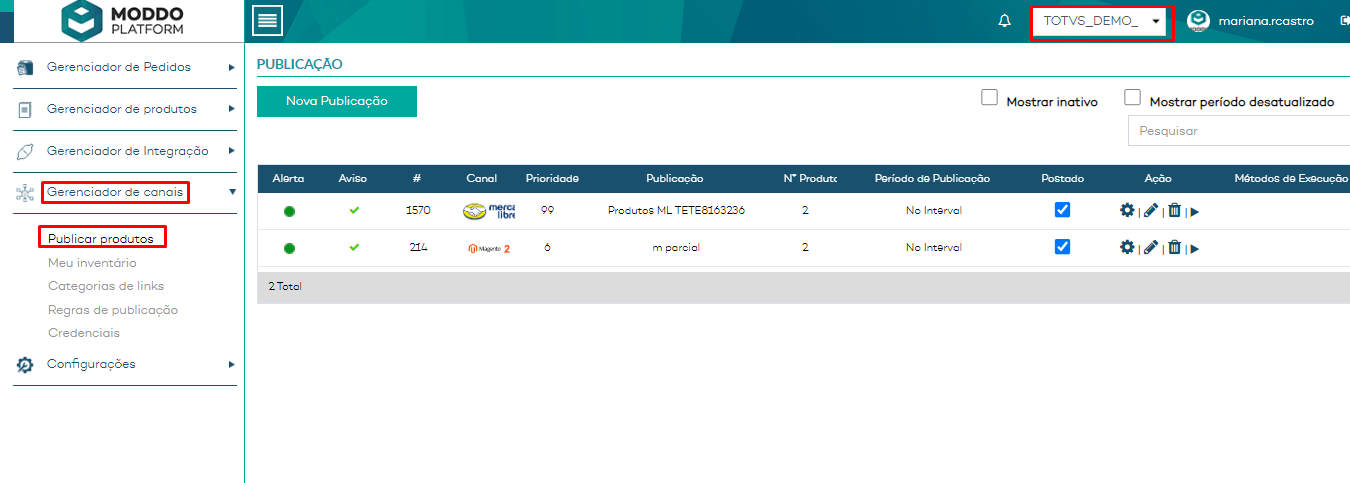
Task: Click the 2 Total footer text
Action: [x=285, y=286]
